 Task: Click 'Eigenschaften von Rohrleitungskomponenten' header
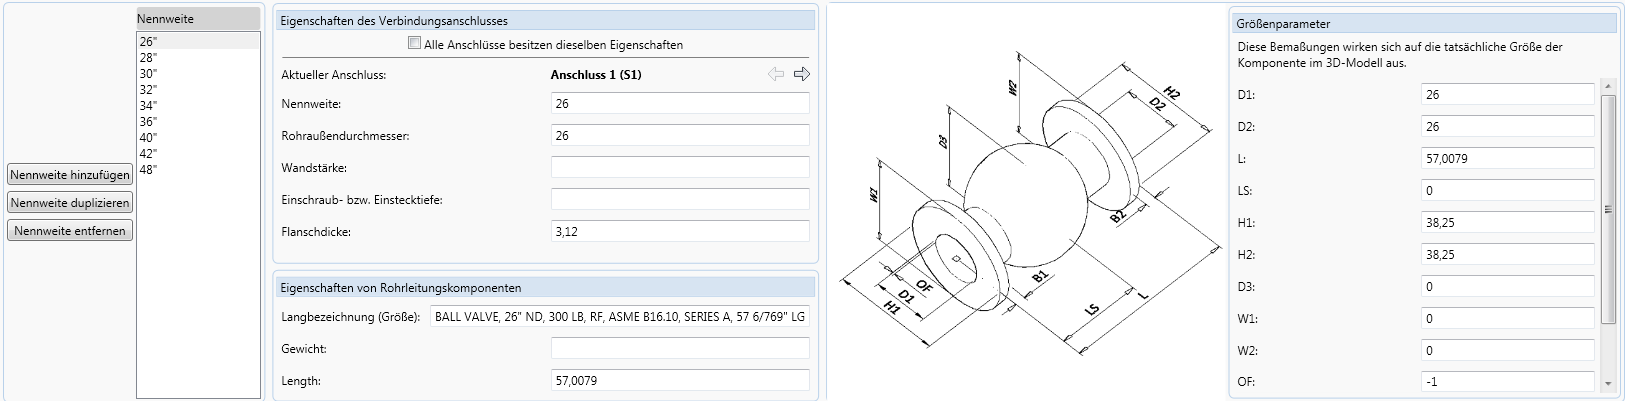[545, 287]
